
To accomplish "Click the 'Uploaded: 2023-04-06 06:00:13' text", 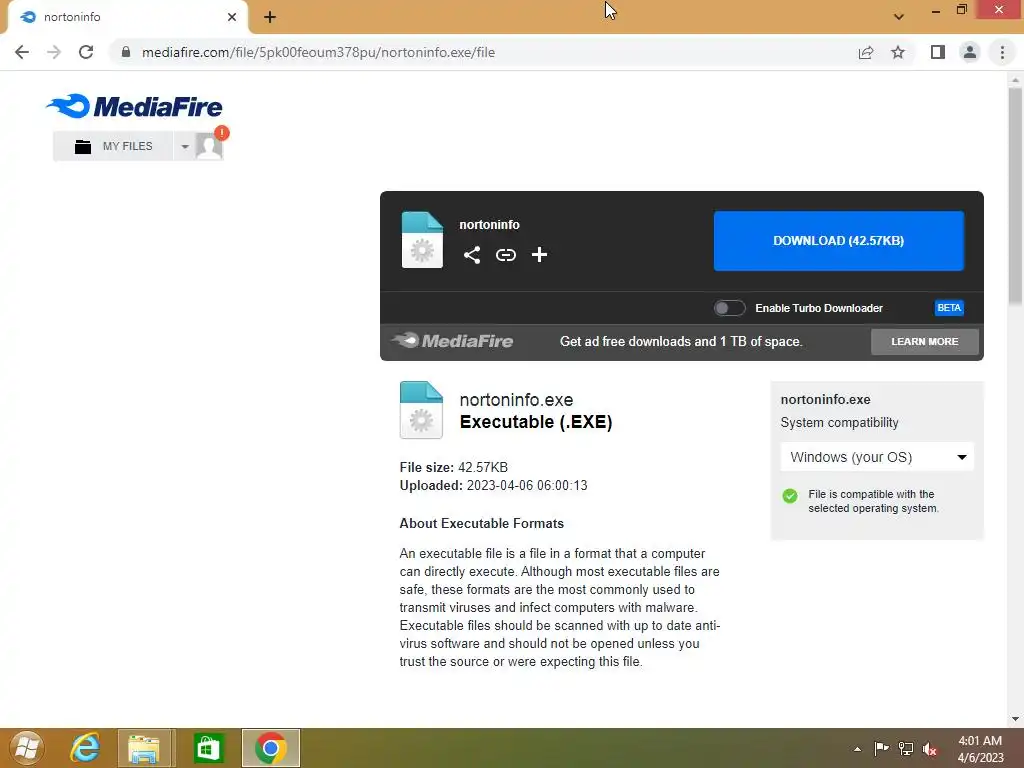I will coord(493,486).
